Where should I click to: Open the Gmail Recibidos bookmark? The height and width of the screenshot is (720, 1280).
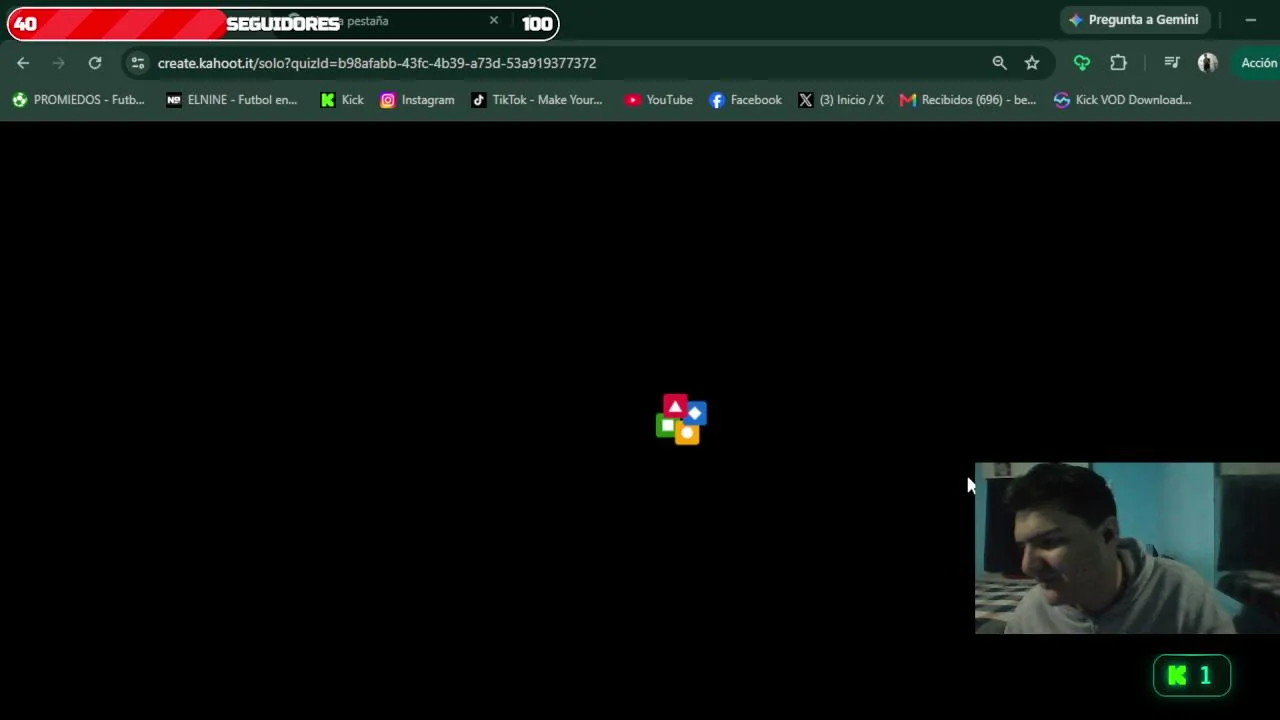coord(968,100)
